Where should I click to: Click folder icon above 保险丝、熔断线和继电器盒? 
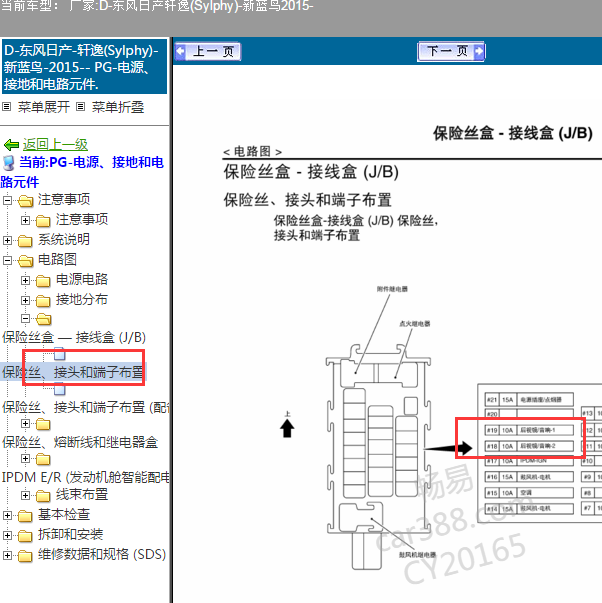43,424
